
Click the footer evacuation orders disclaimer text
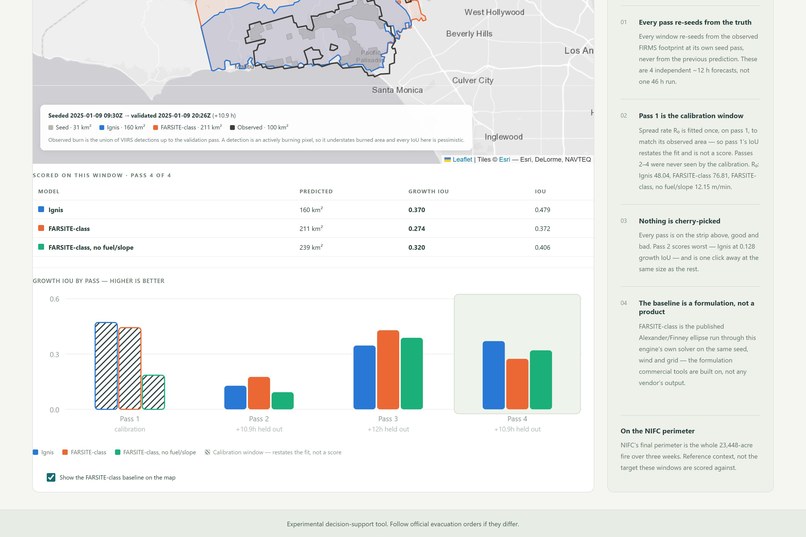403,524
